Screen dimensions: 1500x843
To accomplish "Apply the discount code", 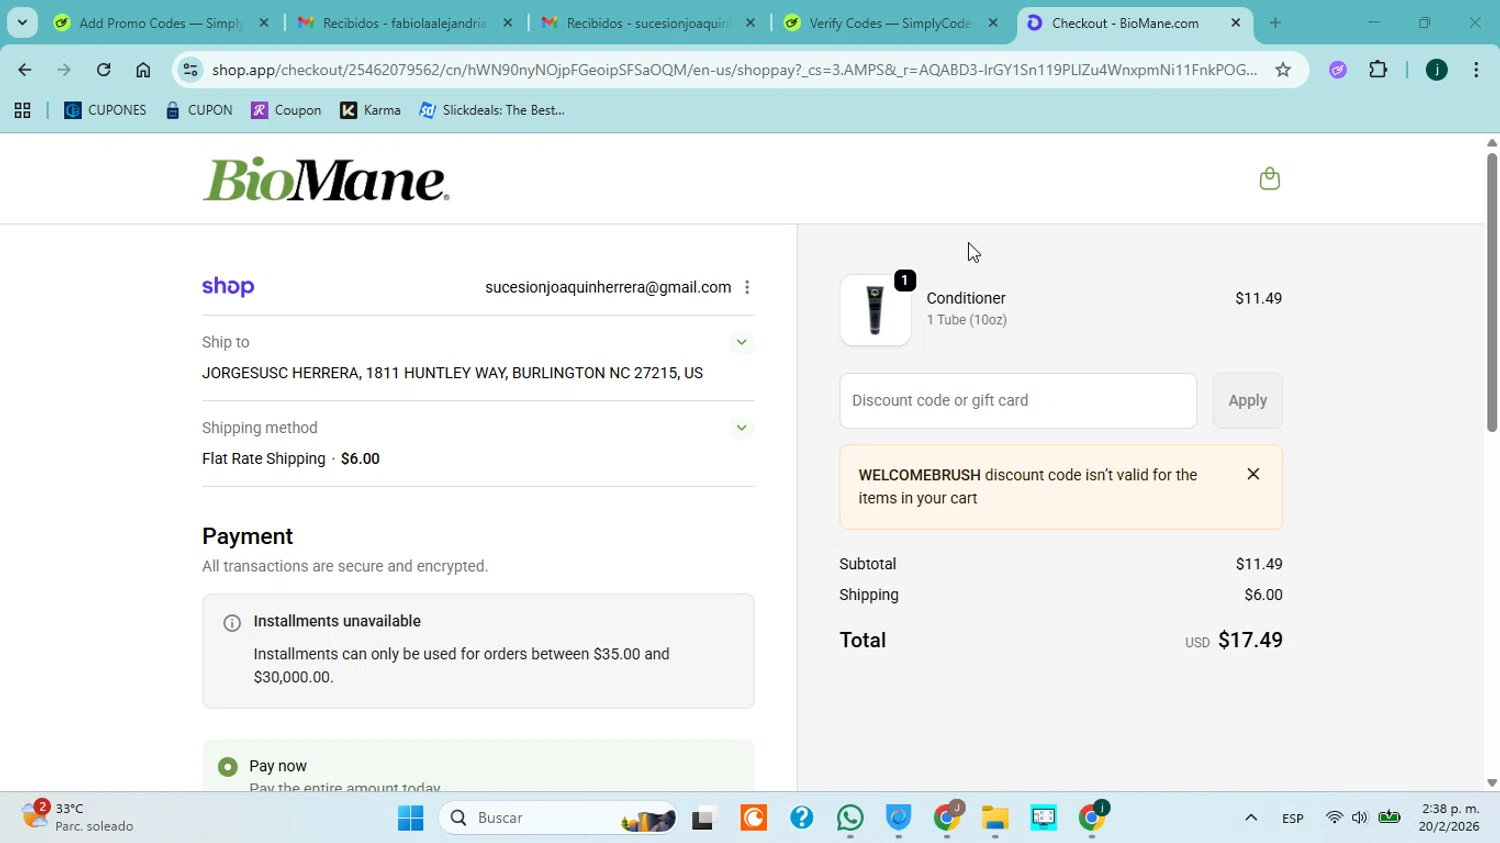I will click(x=1247, y=401).
